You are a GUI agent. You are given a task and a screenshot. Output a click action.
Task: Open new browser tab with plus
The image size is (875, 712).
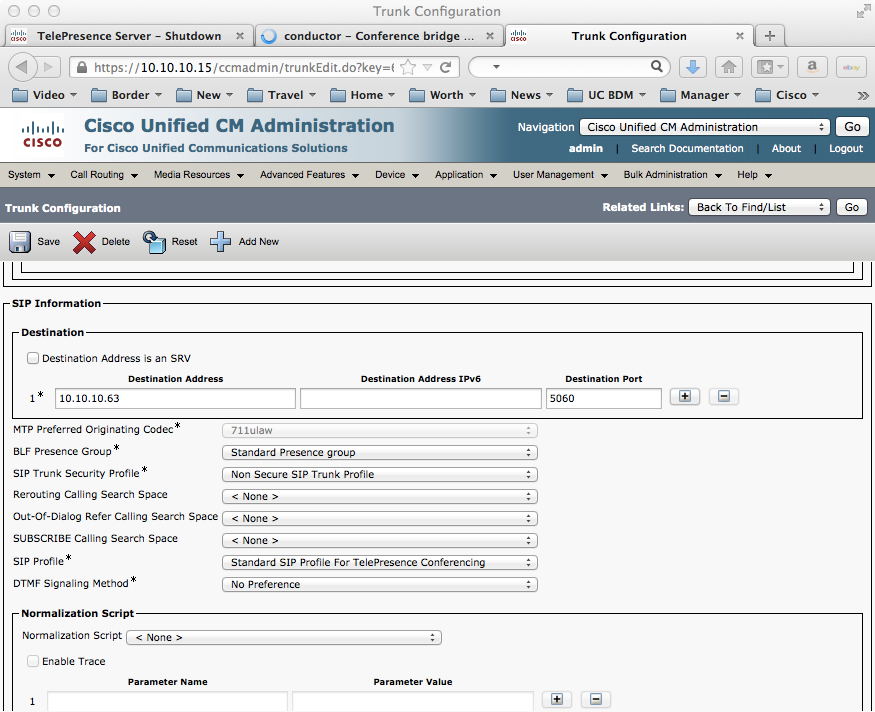pos(770,36)
